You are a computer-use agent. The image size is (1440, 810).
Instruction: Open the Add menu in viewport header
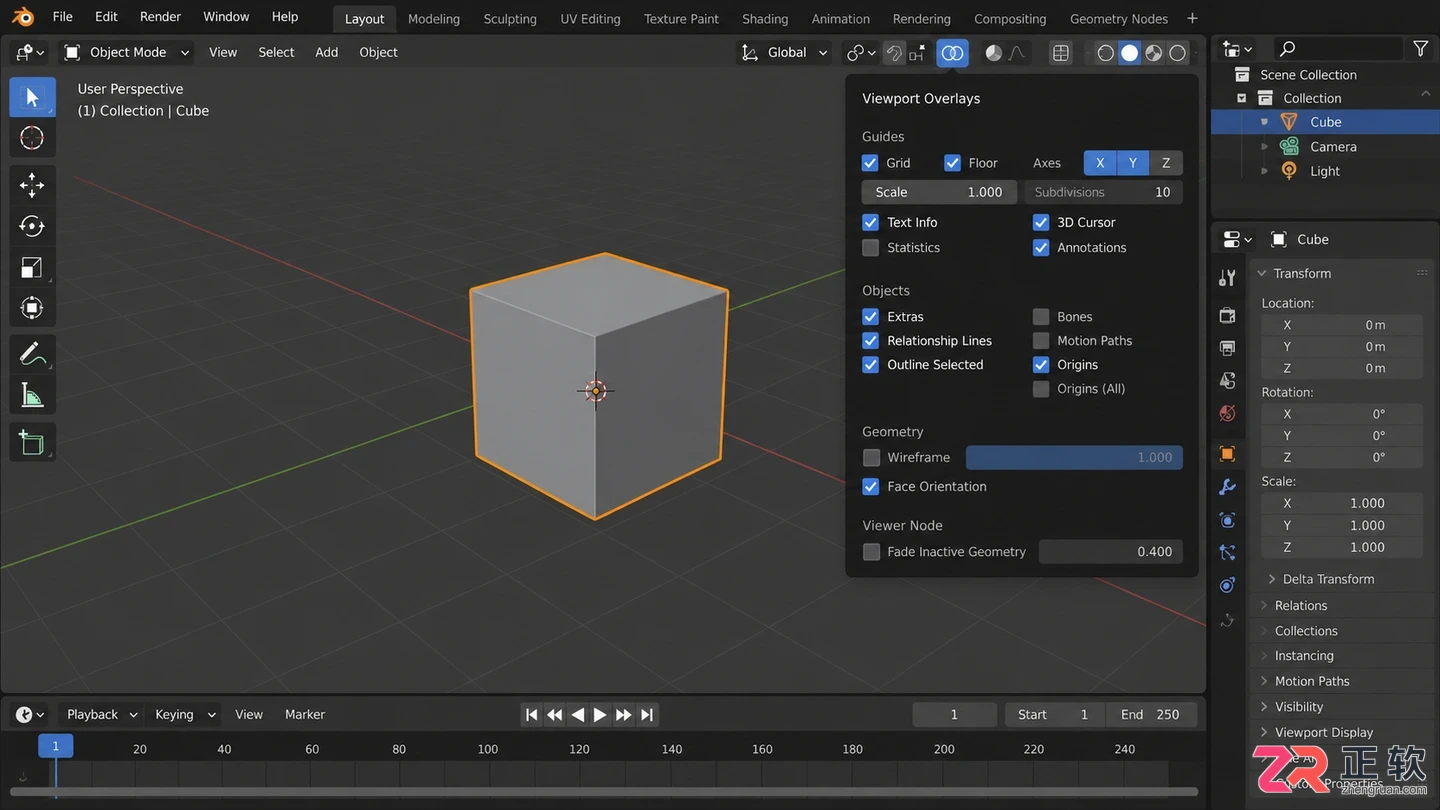tap(327, 52)
